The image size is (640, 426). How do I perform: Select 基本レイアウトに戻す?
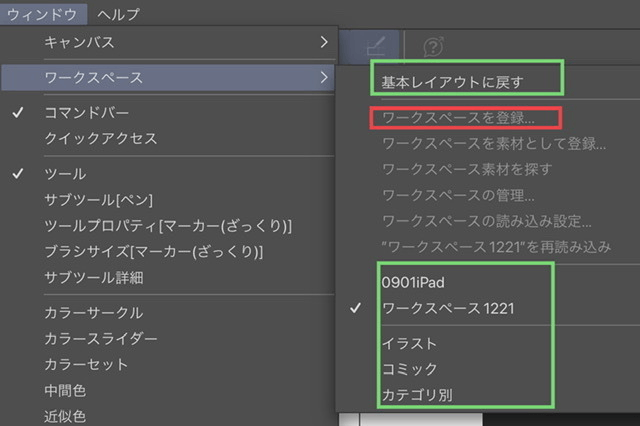[452, 82]
